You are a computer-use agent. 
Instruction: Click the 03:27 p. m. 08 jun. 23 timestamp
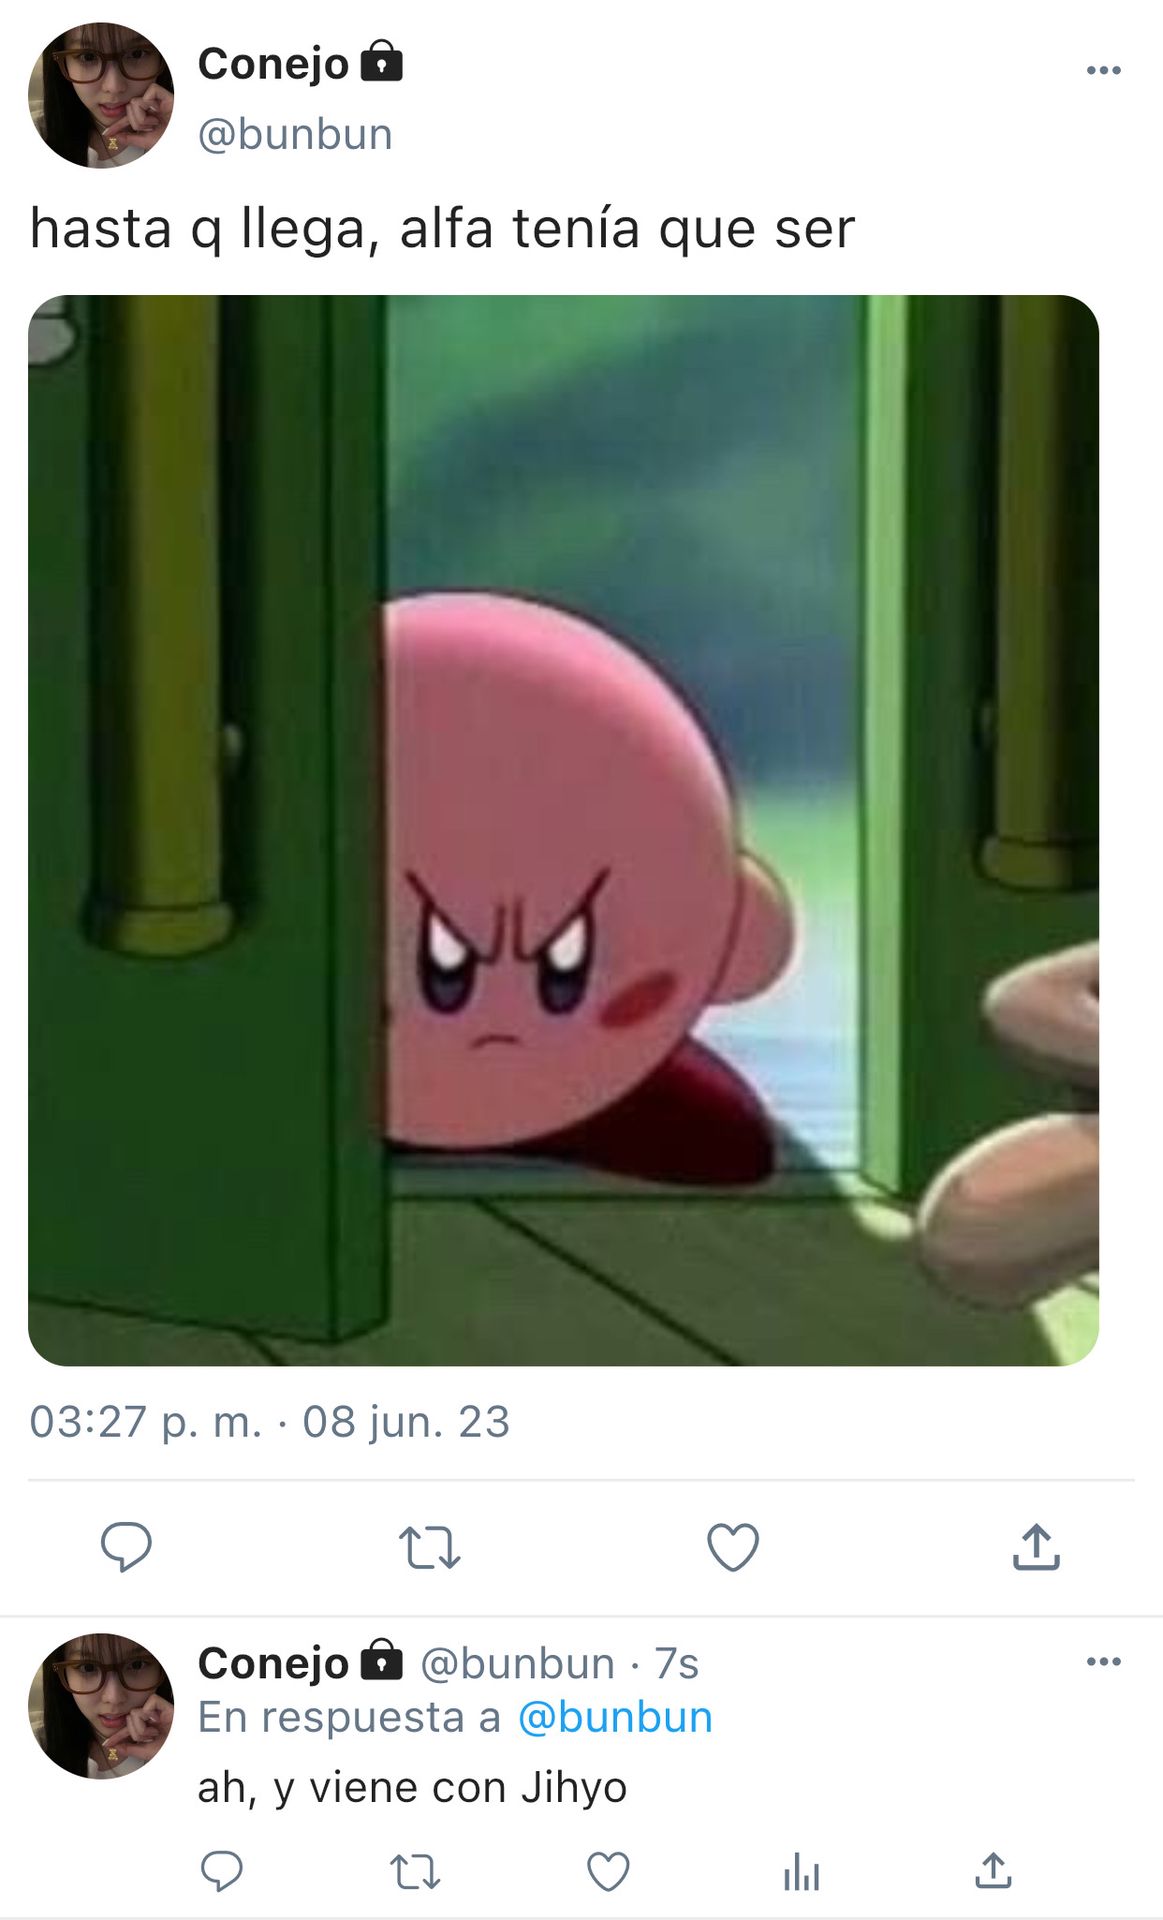click(270, 1421)
